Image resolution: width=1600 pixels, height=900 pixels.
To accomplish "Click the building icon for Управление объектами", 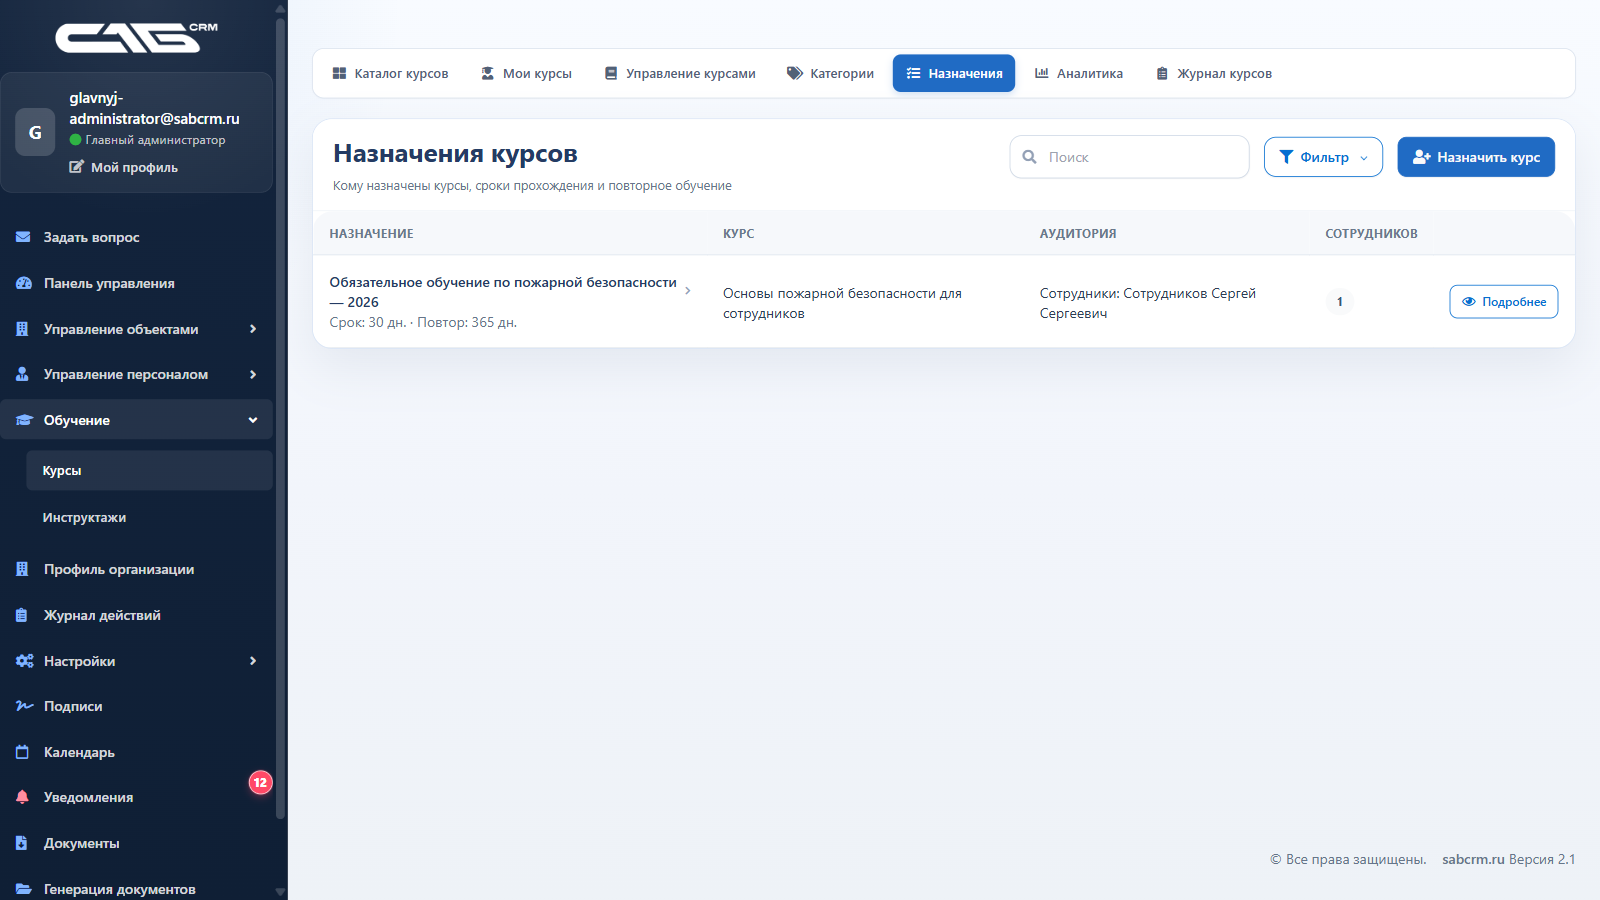I will (x=22, y=329).
